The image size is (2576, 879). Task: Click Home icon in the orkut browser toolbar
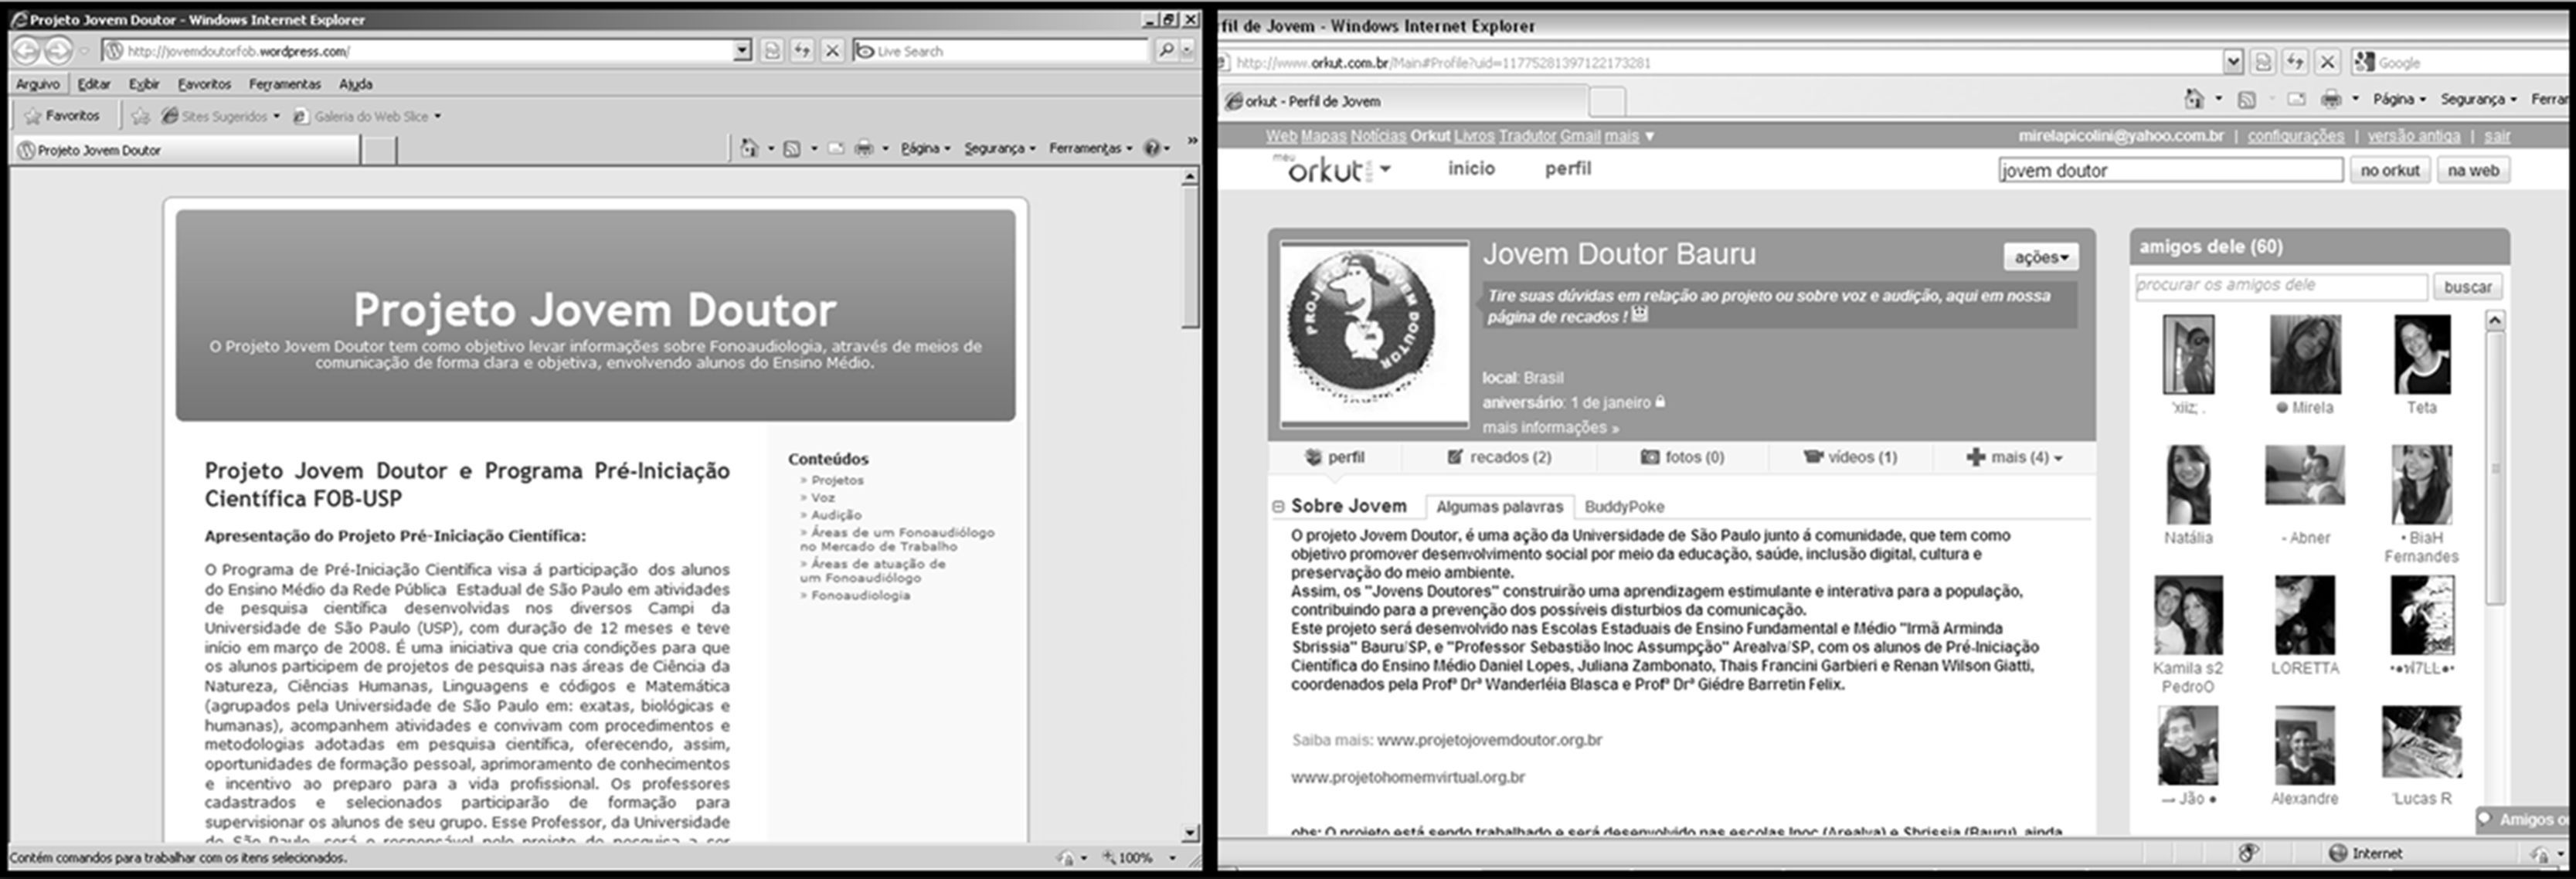pos(2194,99)
